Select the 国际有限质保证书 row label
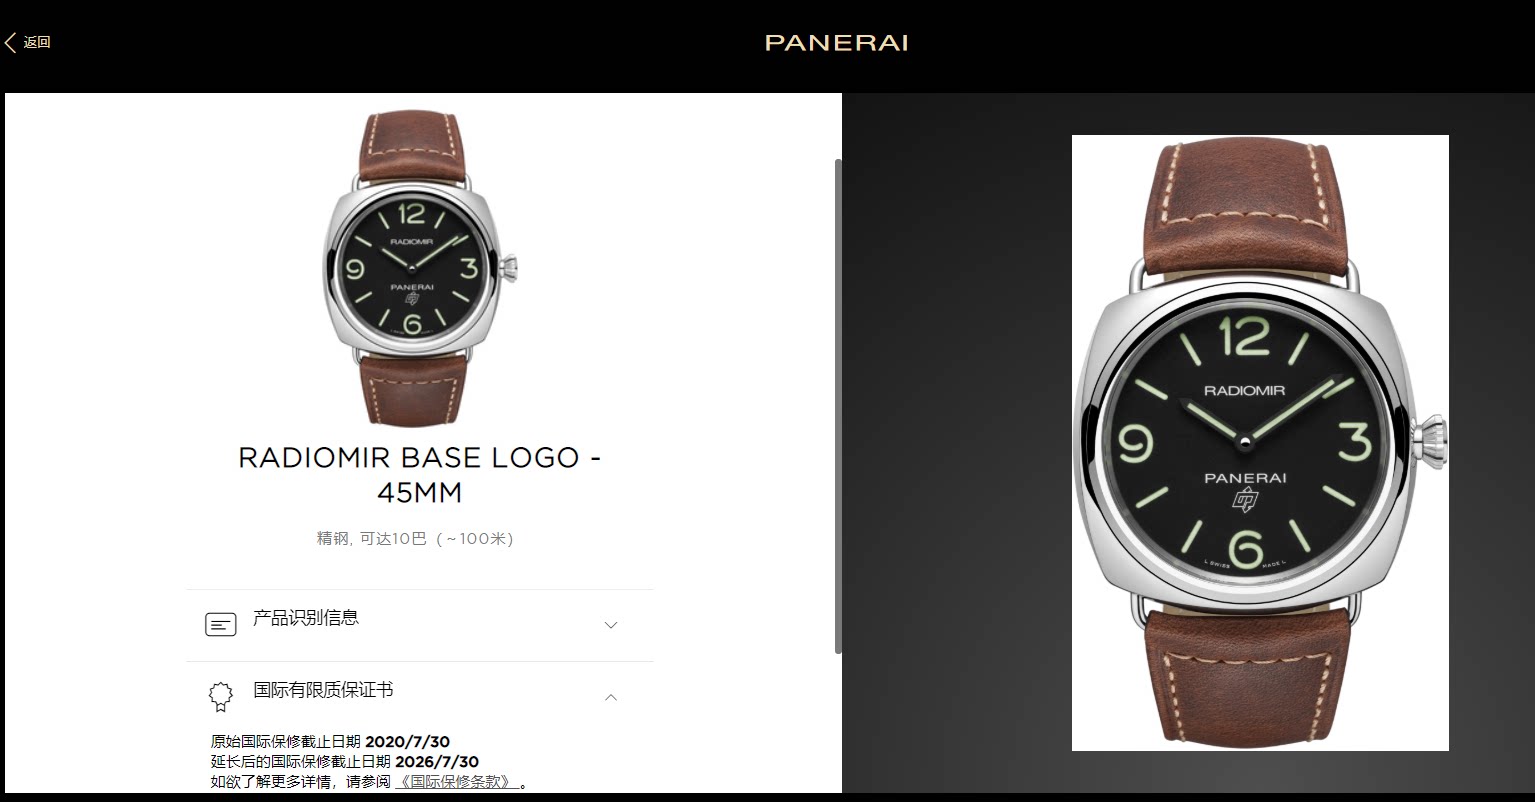Viewport: 1535px width, 802px height. coord(323,690)
